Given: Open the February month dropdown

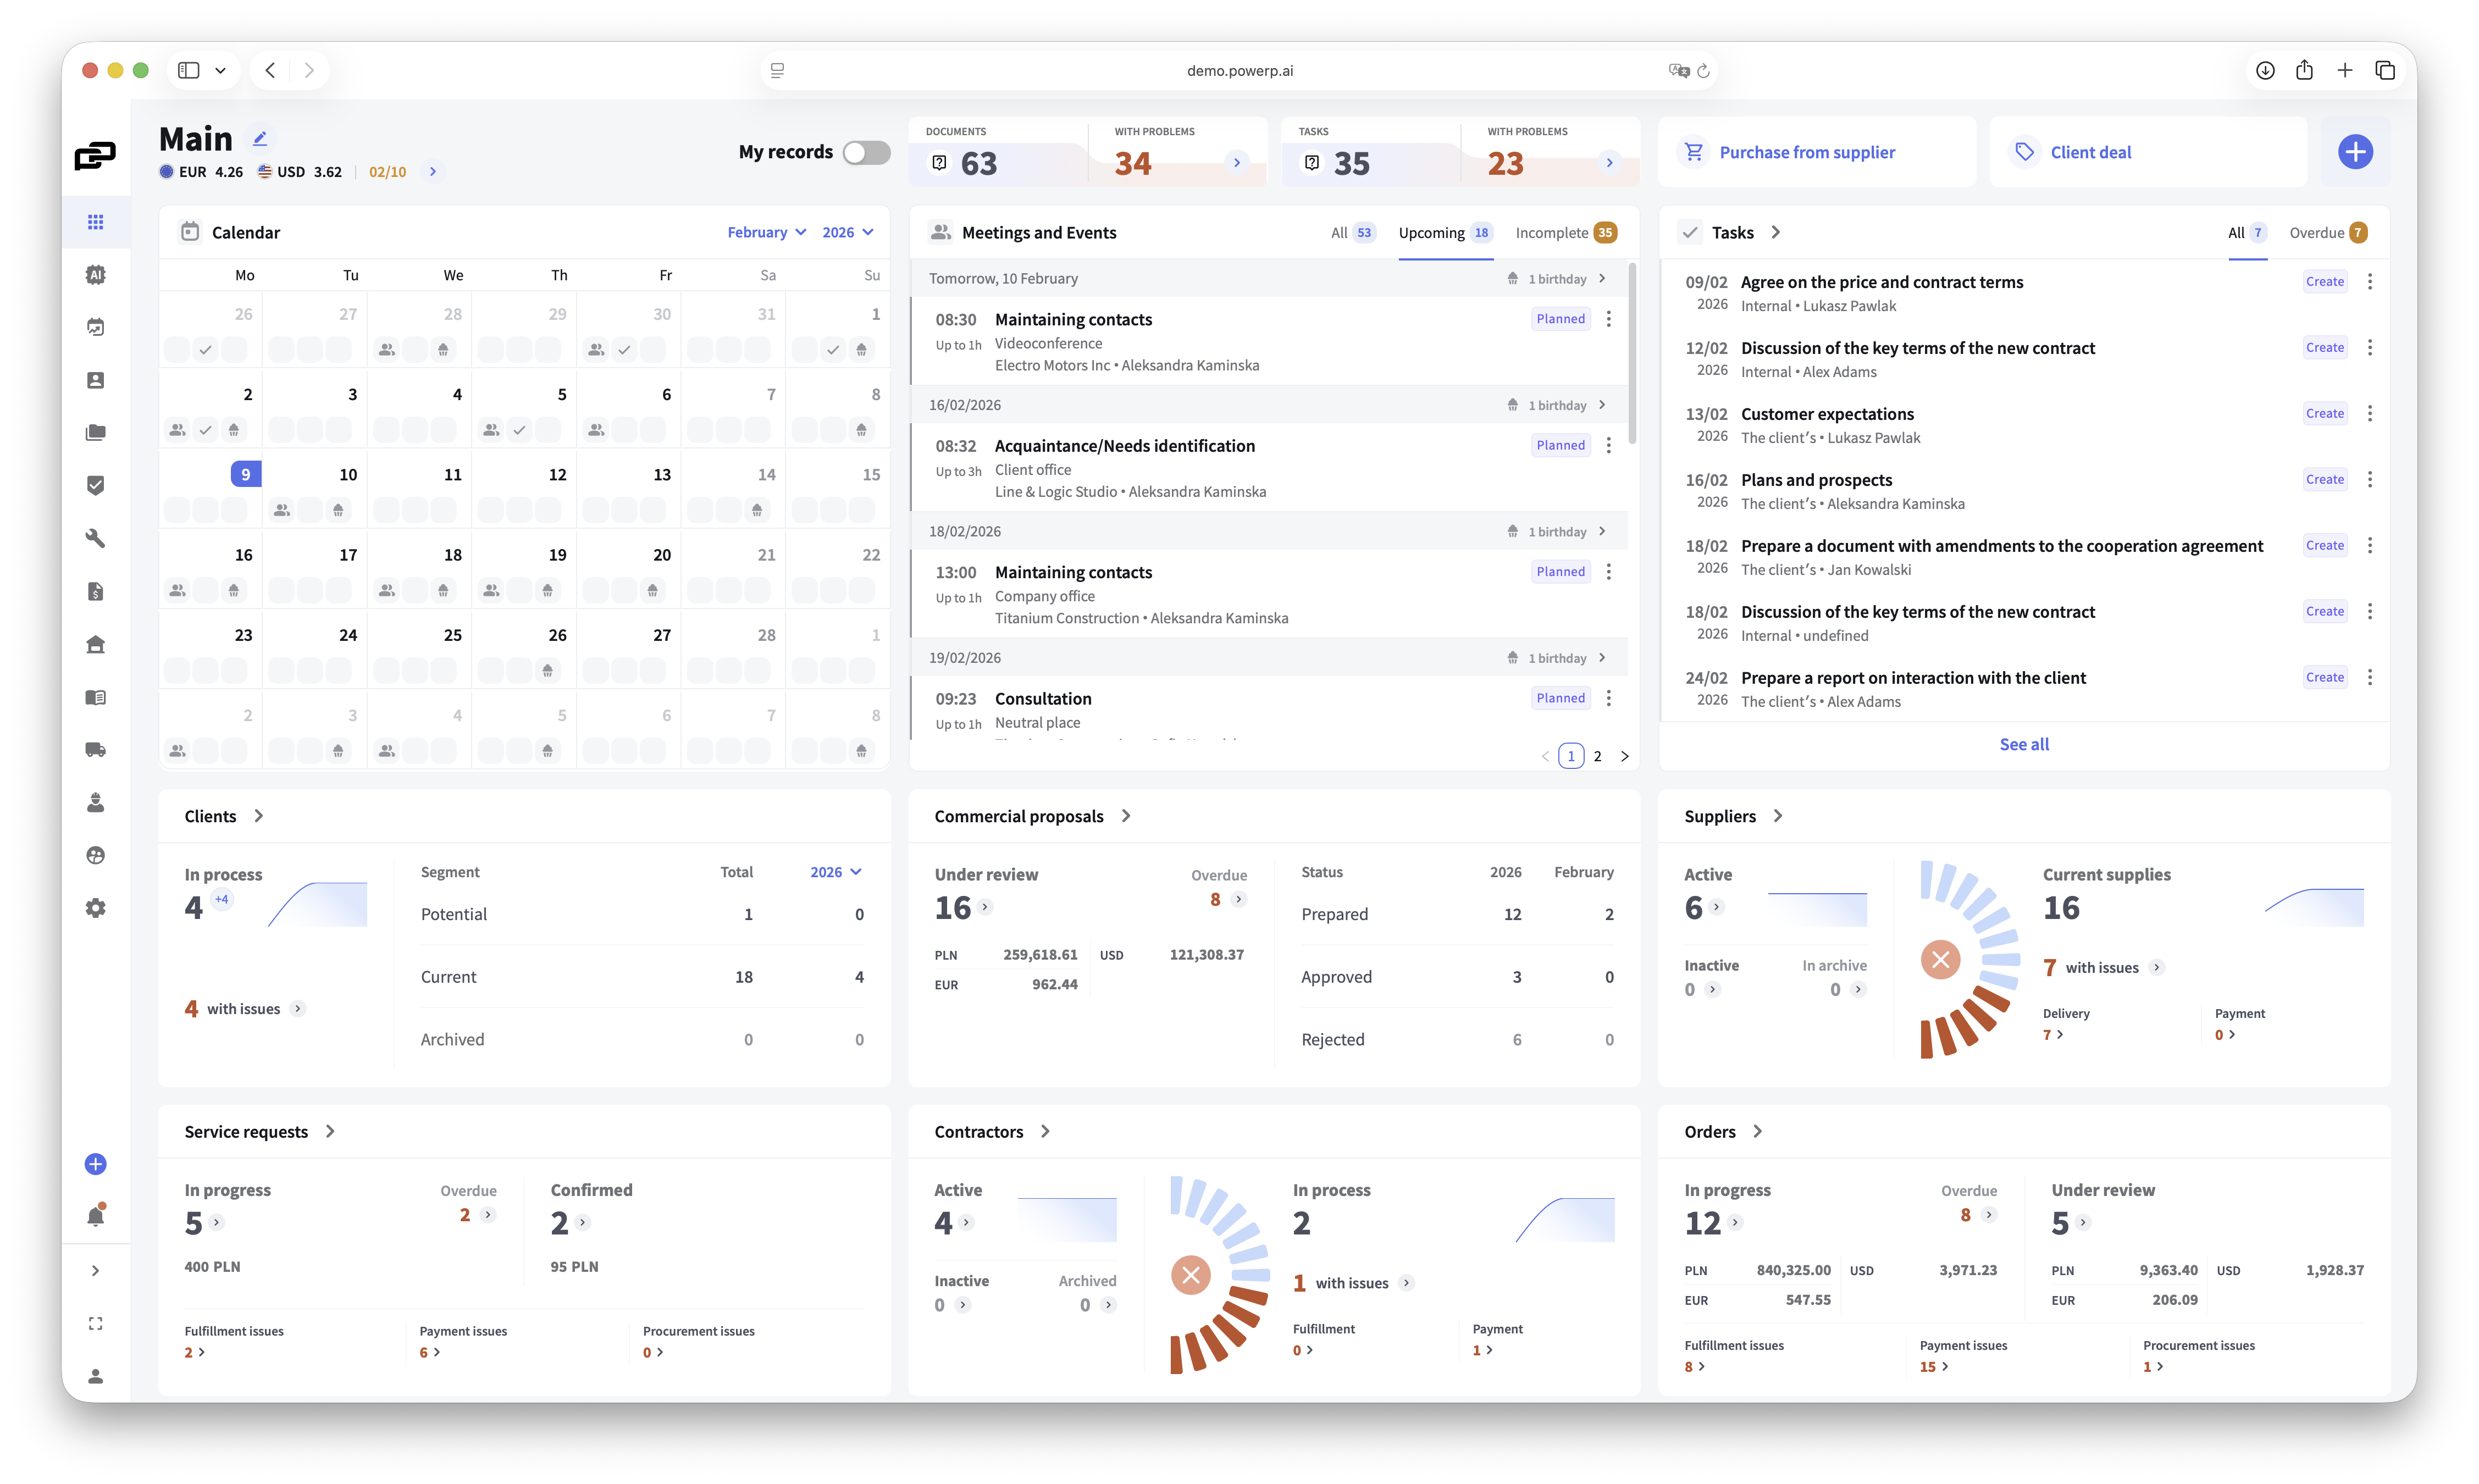Looking at the screenshot, I should (766, 232).
